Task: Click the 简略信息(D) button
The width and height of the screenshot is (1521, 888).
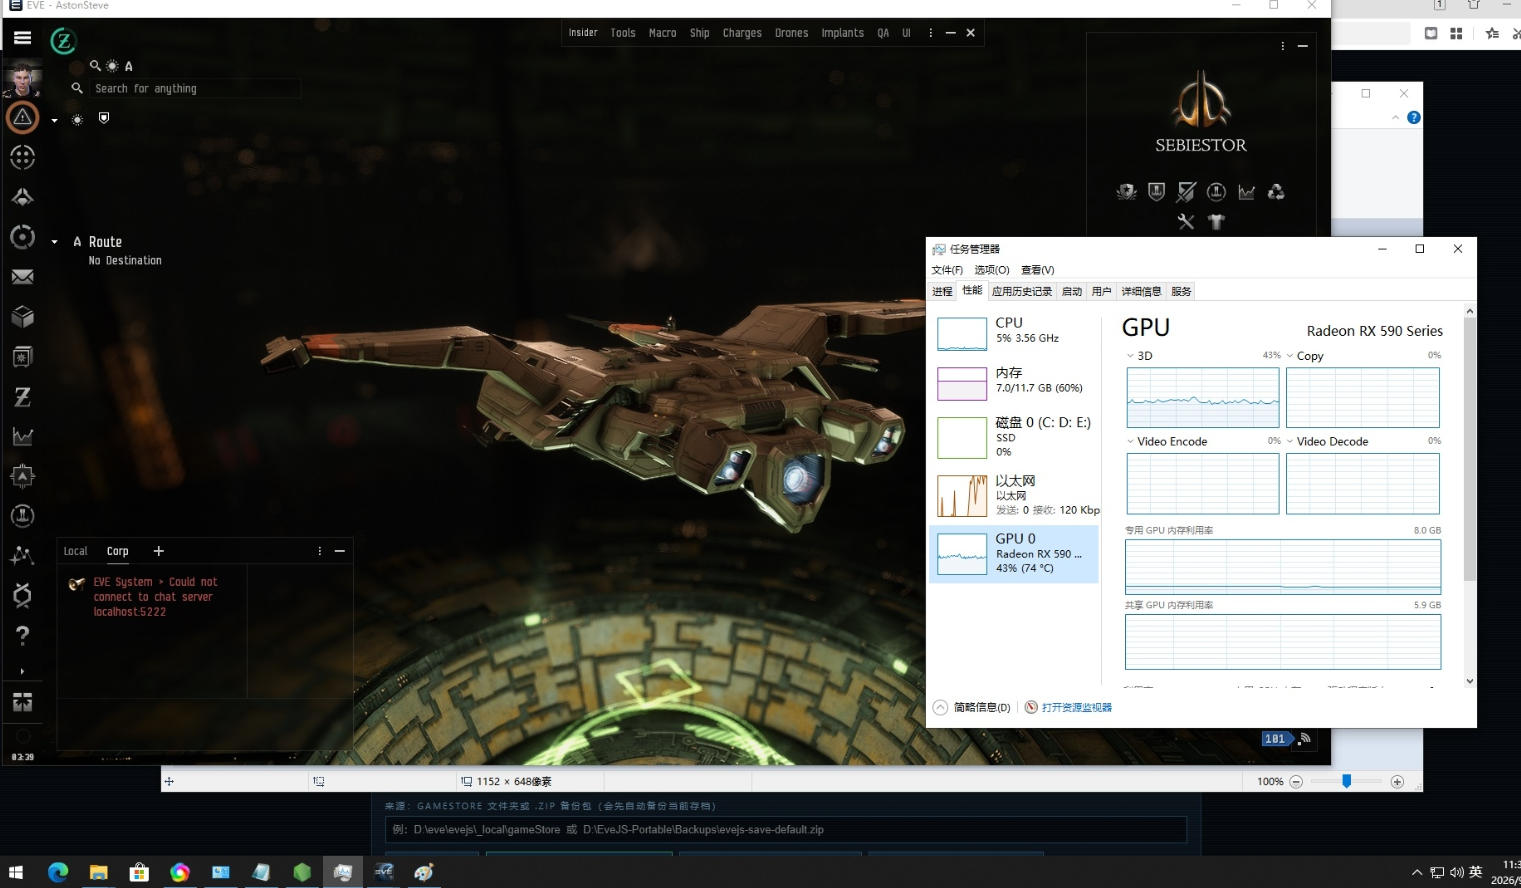Action: click(972, 707)
